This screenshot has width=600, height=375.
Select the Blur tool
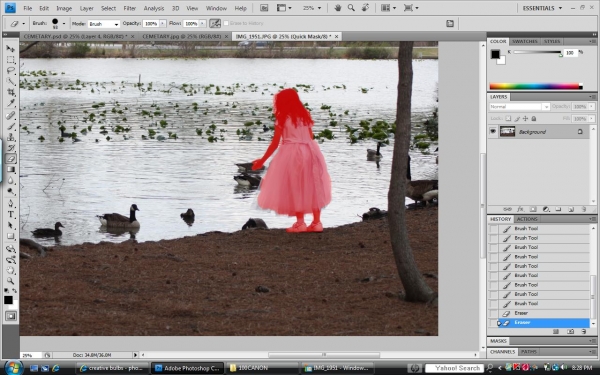point(10,180)
